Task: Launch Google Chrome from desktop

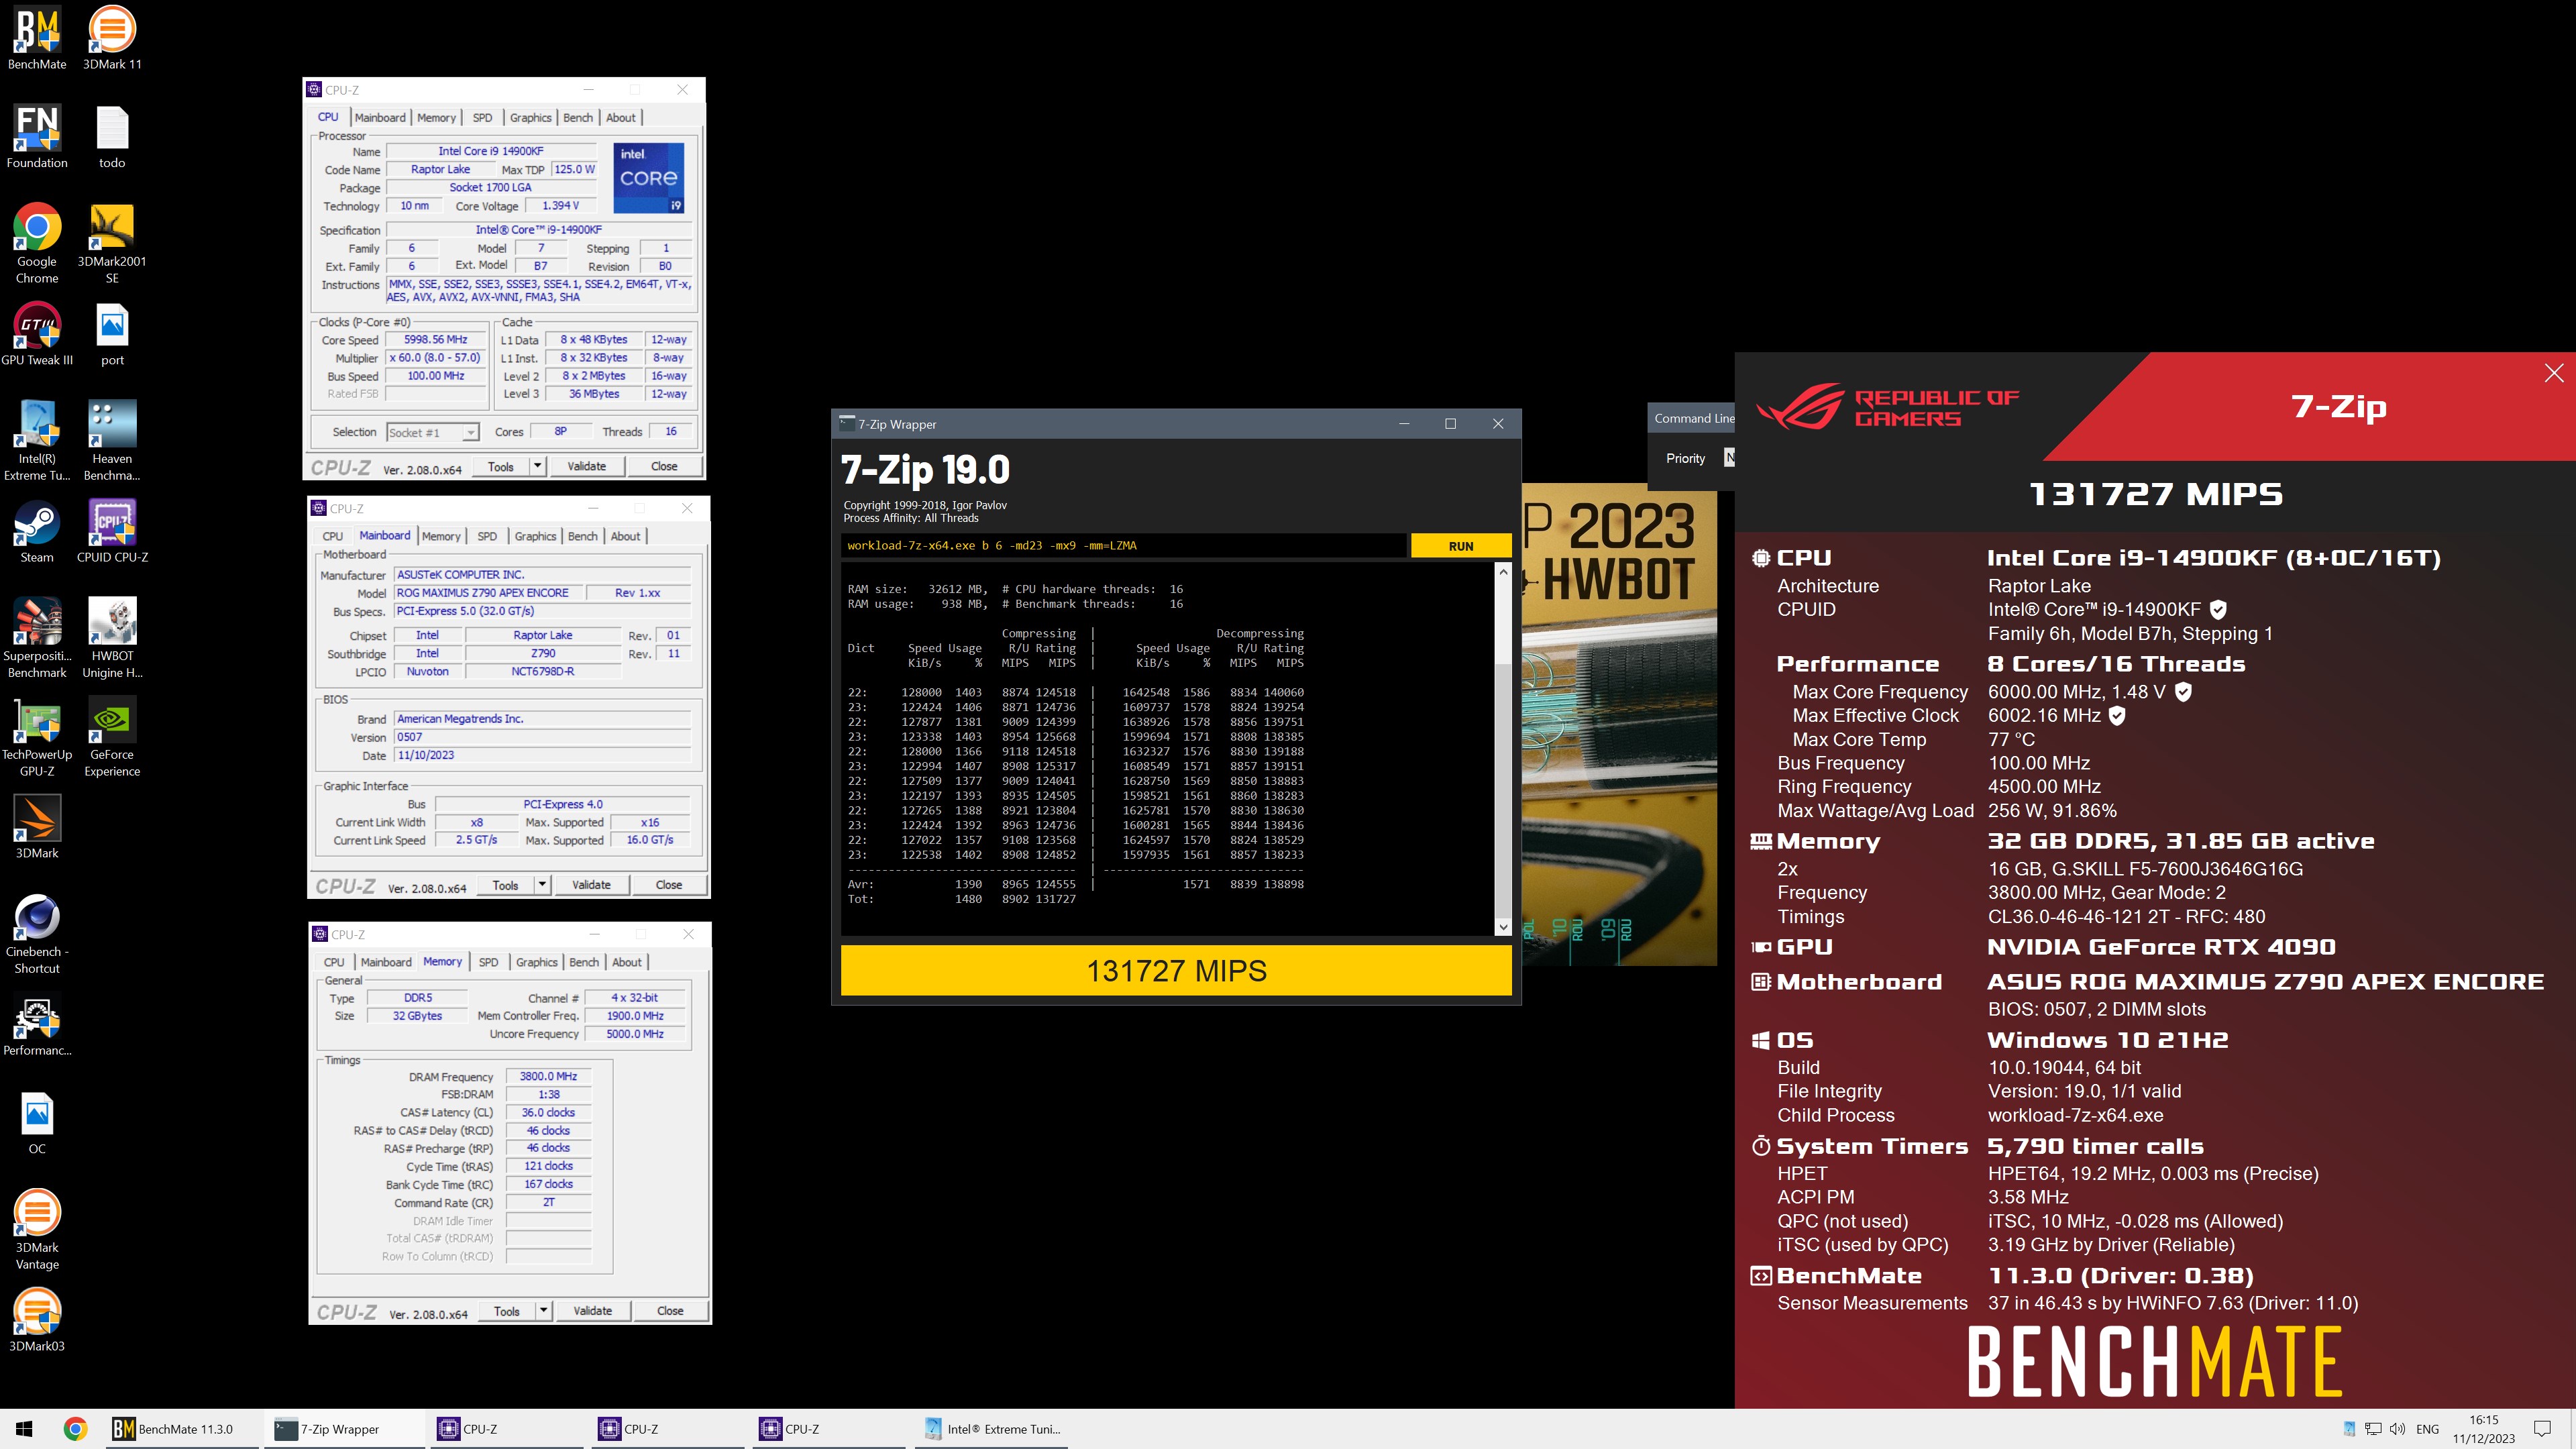Action: click(37, 243)
